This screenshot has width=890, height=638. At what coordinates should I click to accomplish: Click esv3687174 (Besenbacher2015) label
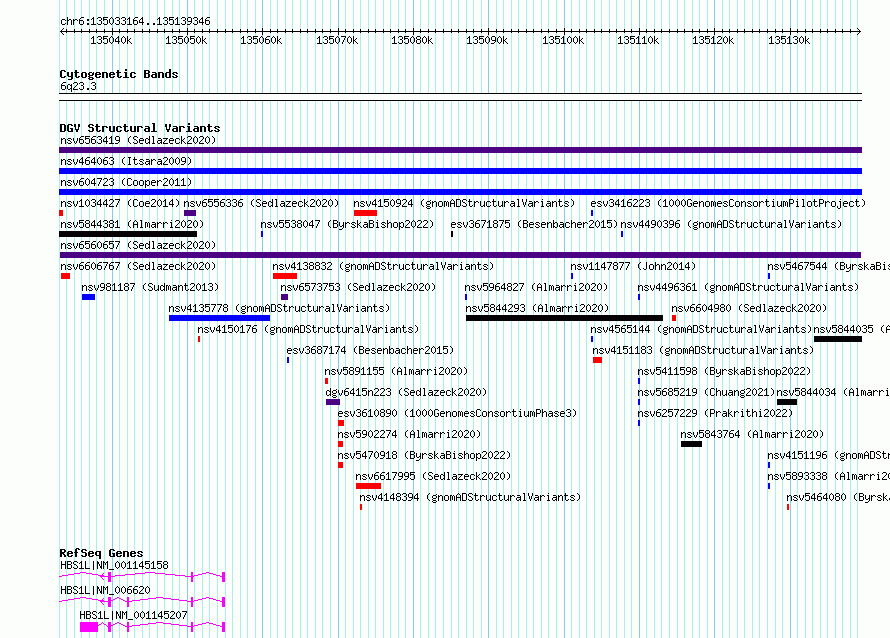(370, 350)
